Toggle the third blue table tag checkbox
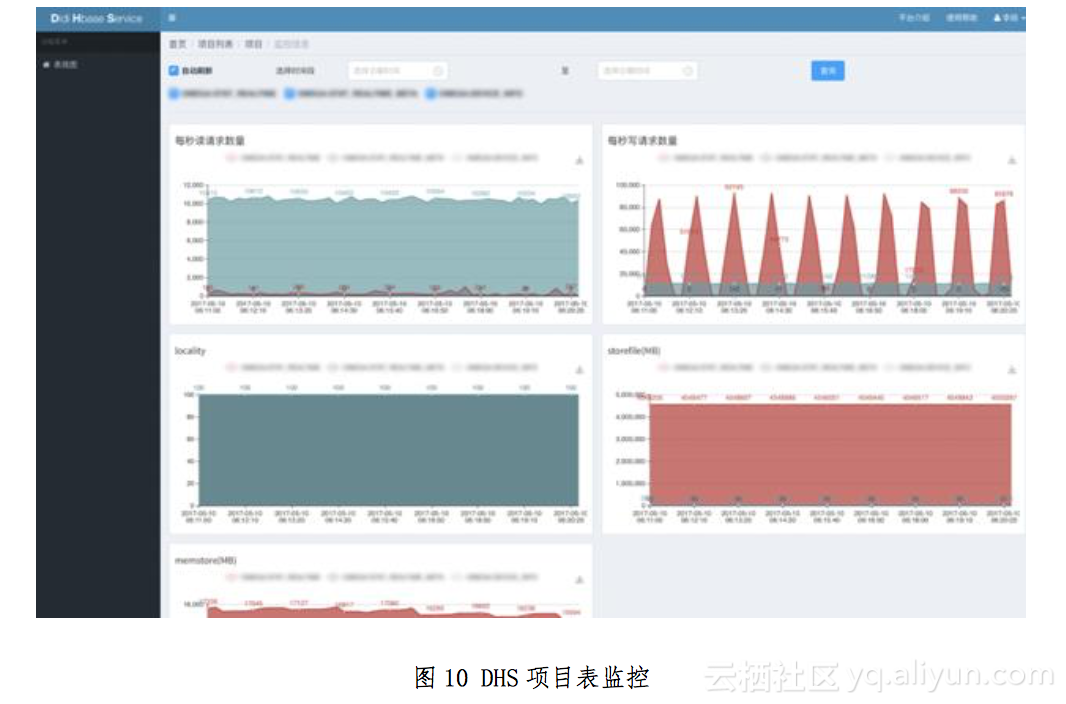Viewport: 1066px width, 704px height. tap(431, 93)
